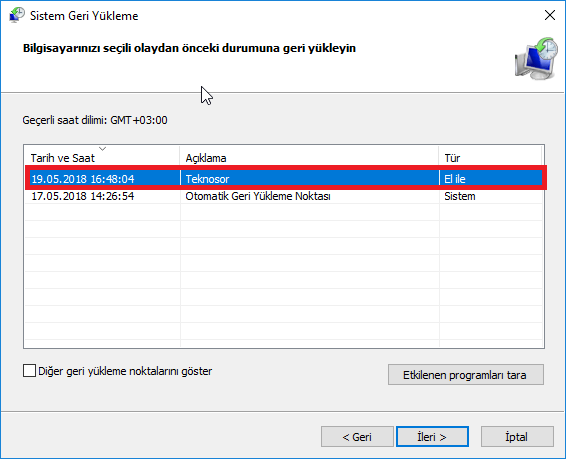Click the System Restore title bar icon
Image resolution: width=566 pixels, height=459 pixels.
click(x=17, y=15)
